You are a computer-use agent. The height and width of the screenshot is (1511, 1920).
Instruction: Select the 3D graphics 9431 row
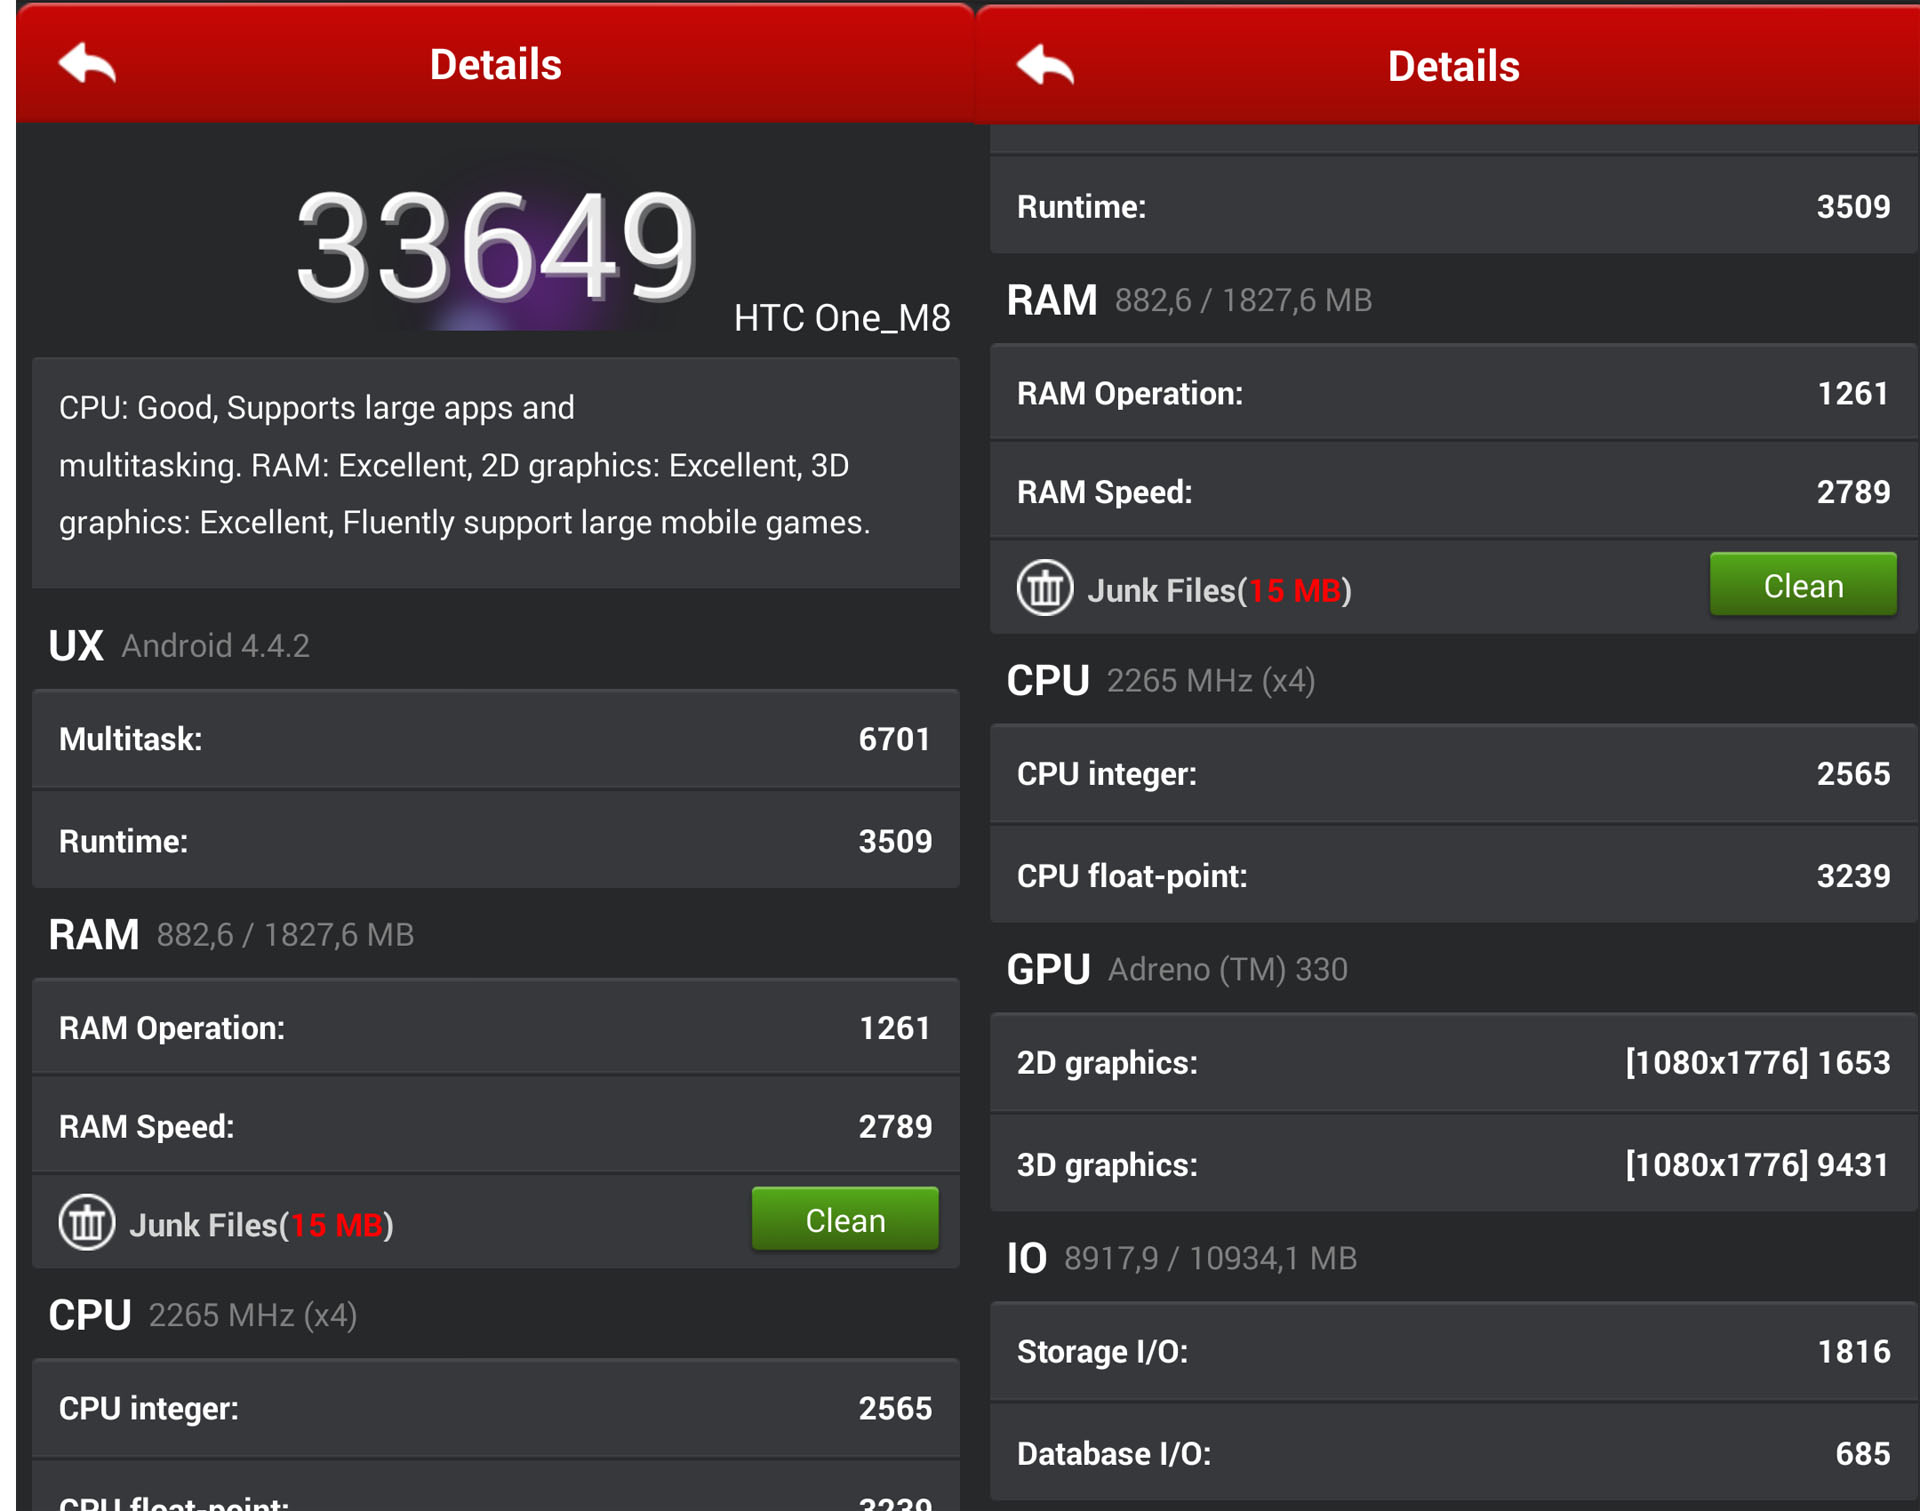click(1454, 1164)
